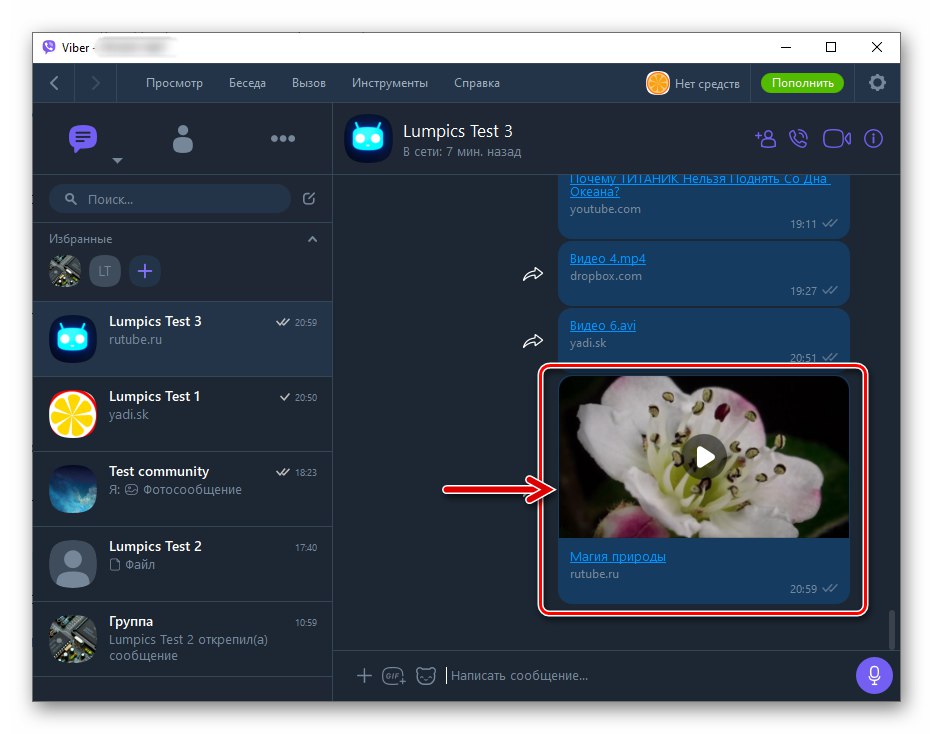Open the Инструменты menu

point(390,83)
